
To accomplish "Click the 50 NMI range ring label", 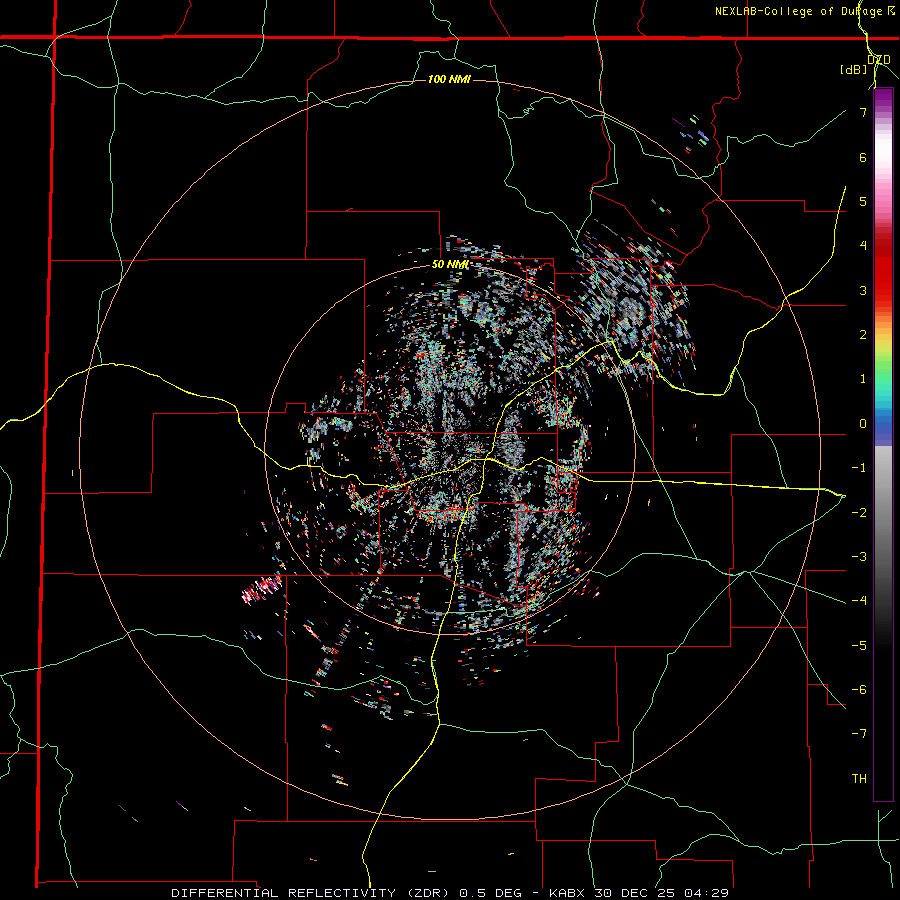I will 450,265.
